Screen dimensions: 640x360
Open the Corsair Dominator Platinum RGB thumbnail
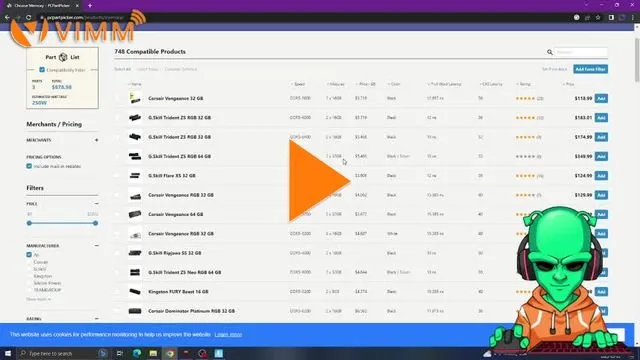click(135, 311)
